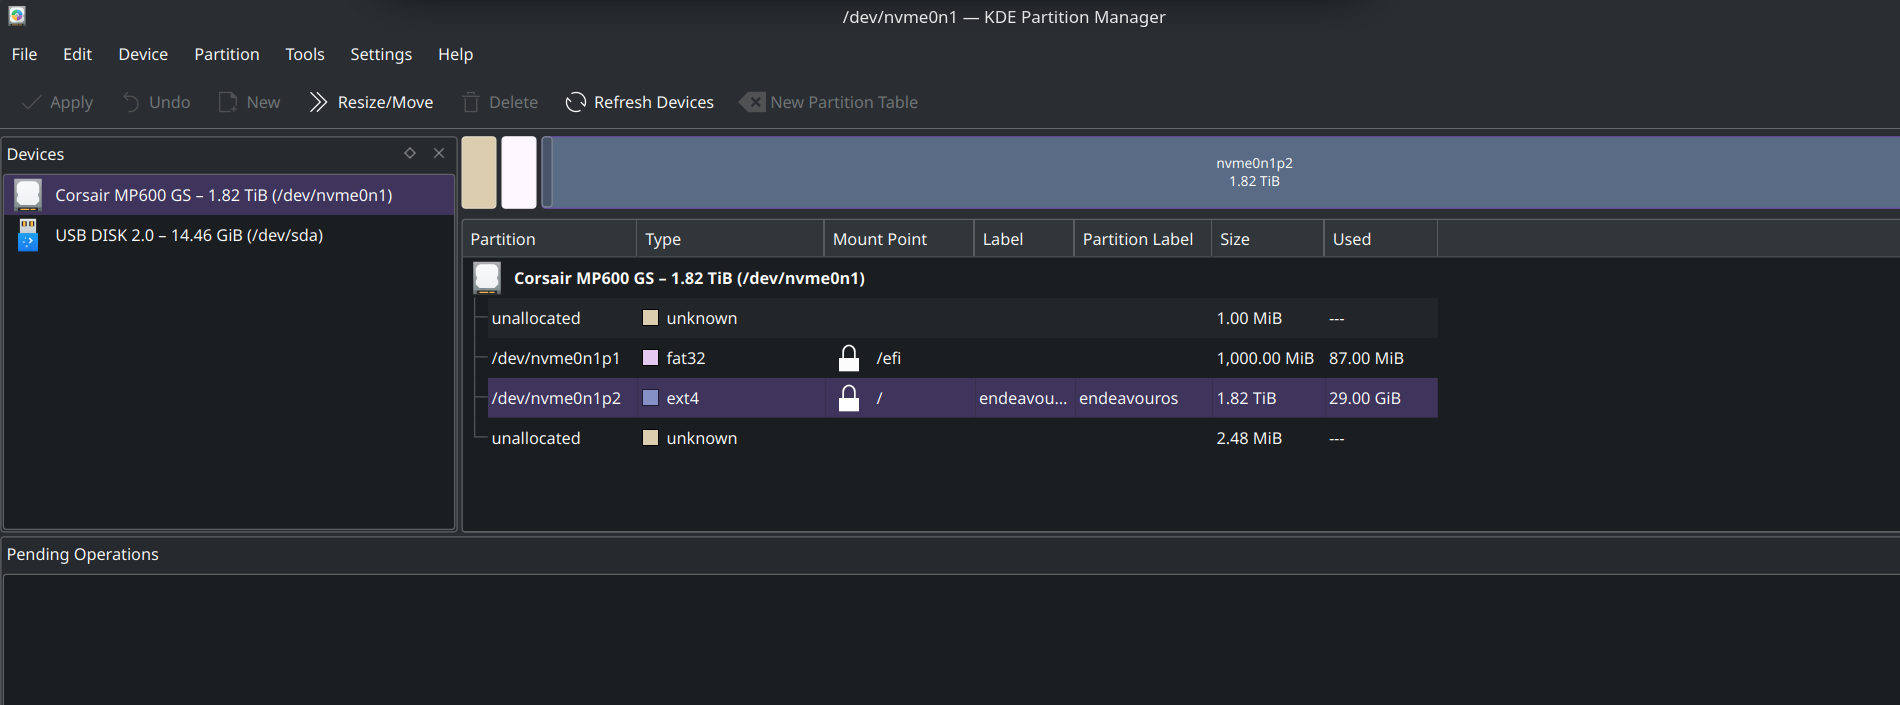Open the Tools menu

pos(305,54)
